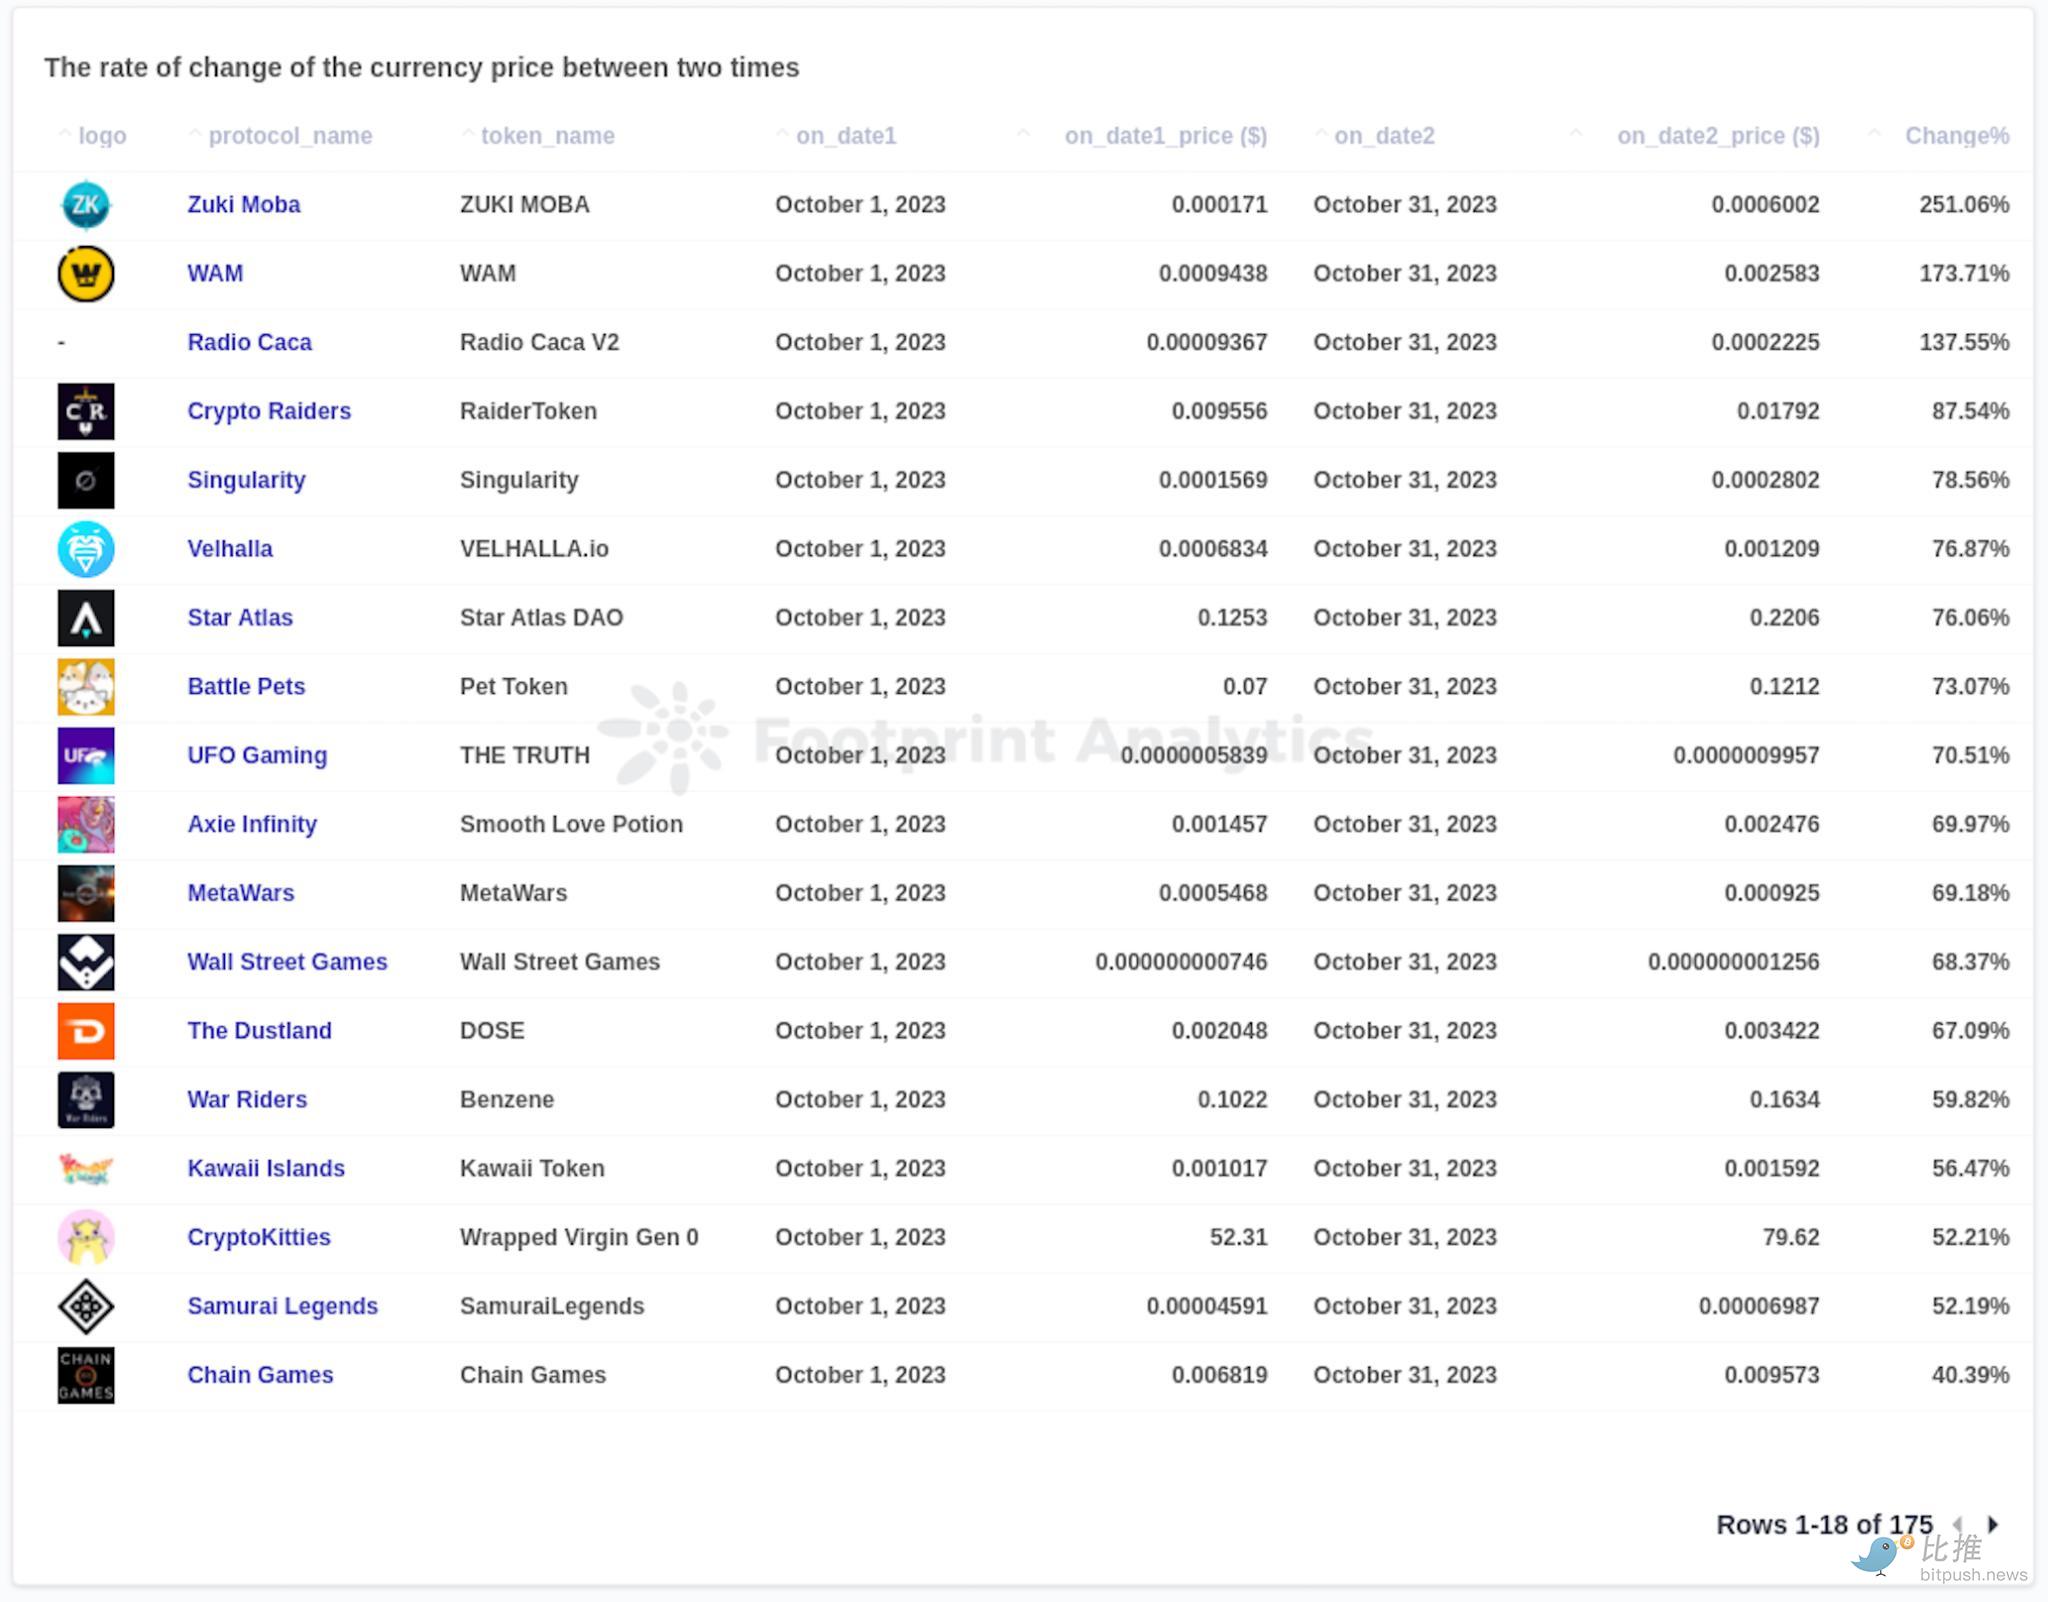Screen dimensions: 2048x1602
Task: Go to previous page of rows
Action: coord(1958,1525)
